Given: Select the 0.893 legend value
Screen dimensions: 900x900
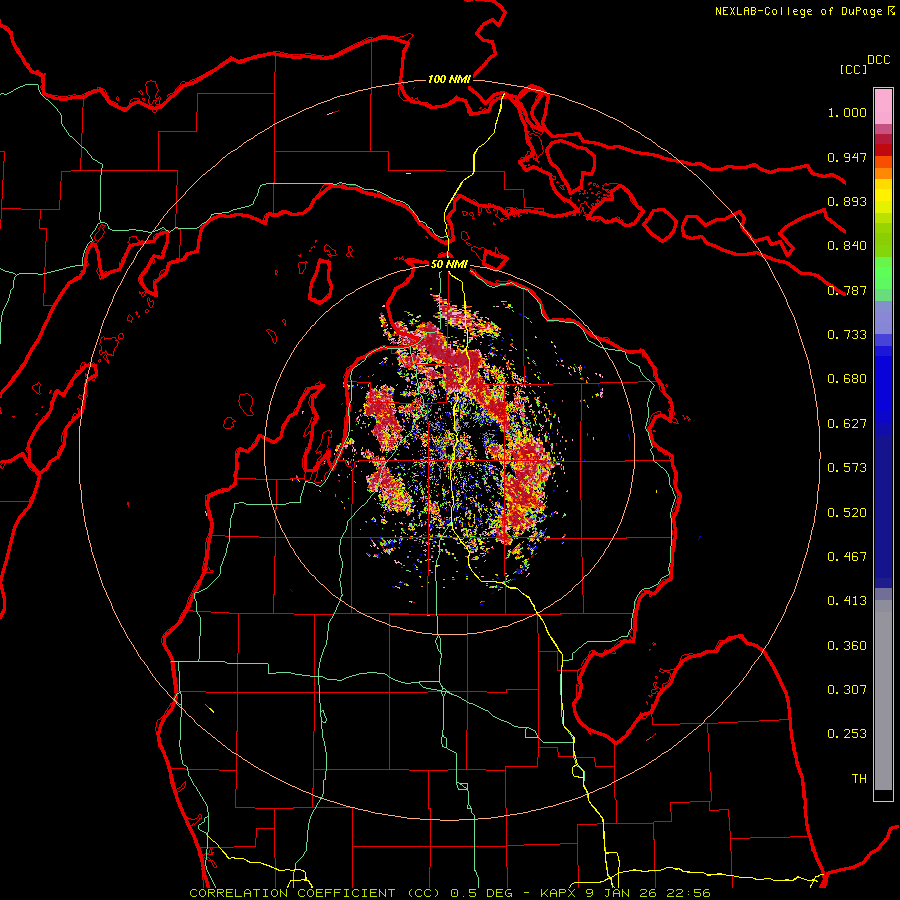Looking at the screenshot, I should [x=847, y=201].
